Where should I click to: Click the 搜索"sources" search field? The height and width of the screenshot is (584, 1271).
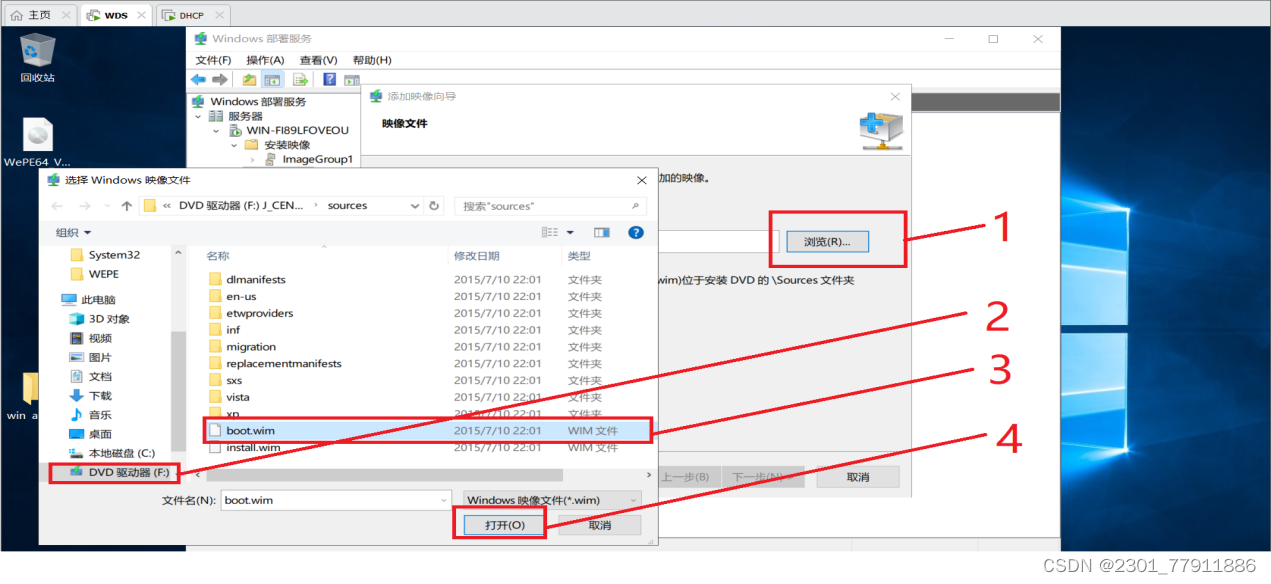click(x=551, y=206)
